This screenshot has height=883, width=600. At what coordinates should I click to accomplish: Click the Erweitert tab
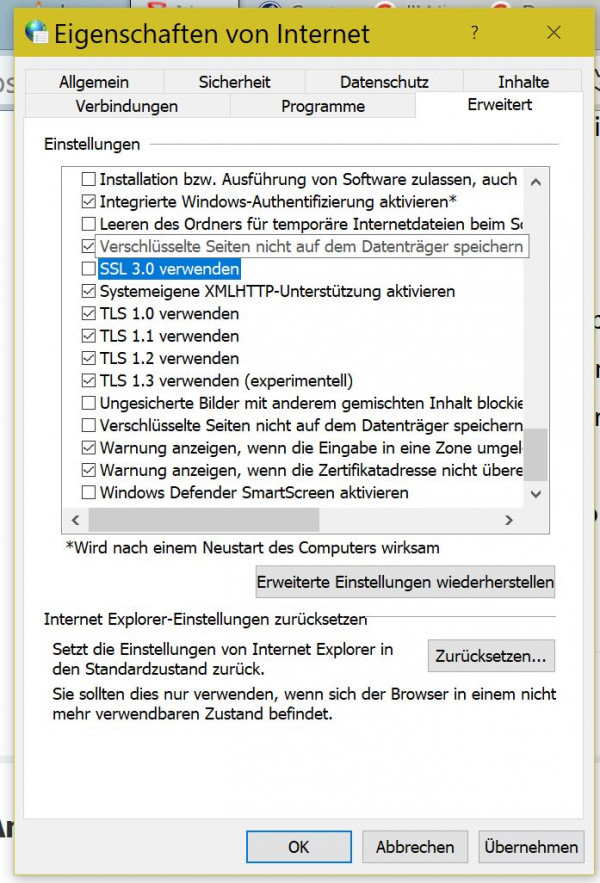click(x=500, y=105)
